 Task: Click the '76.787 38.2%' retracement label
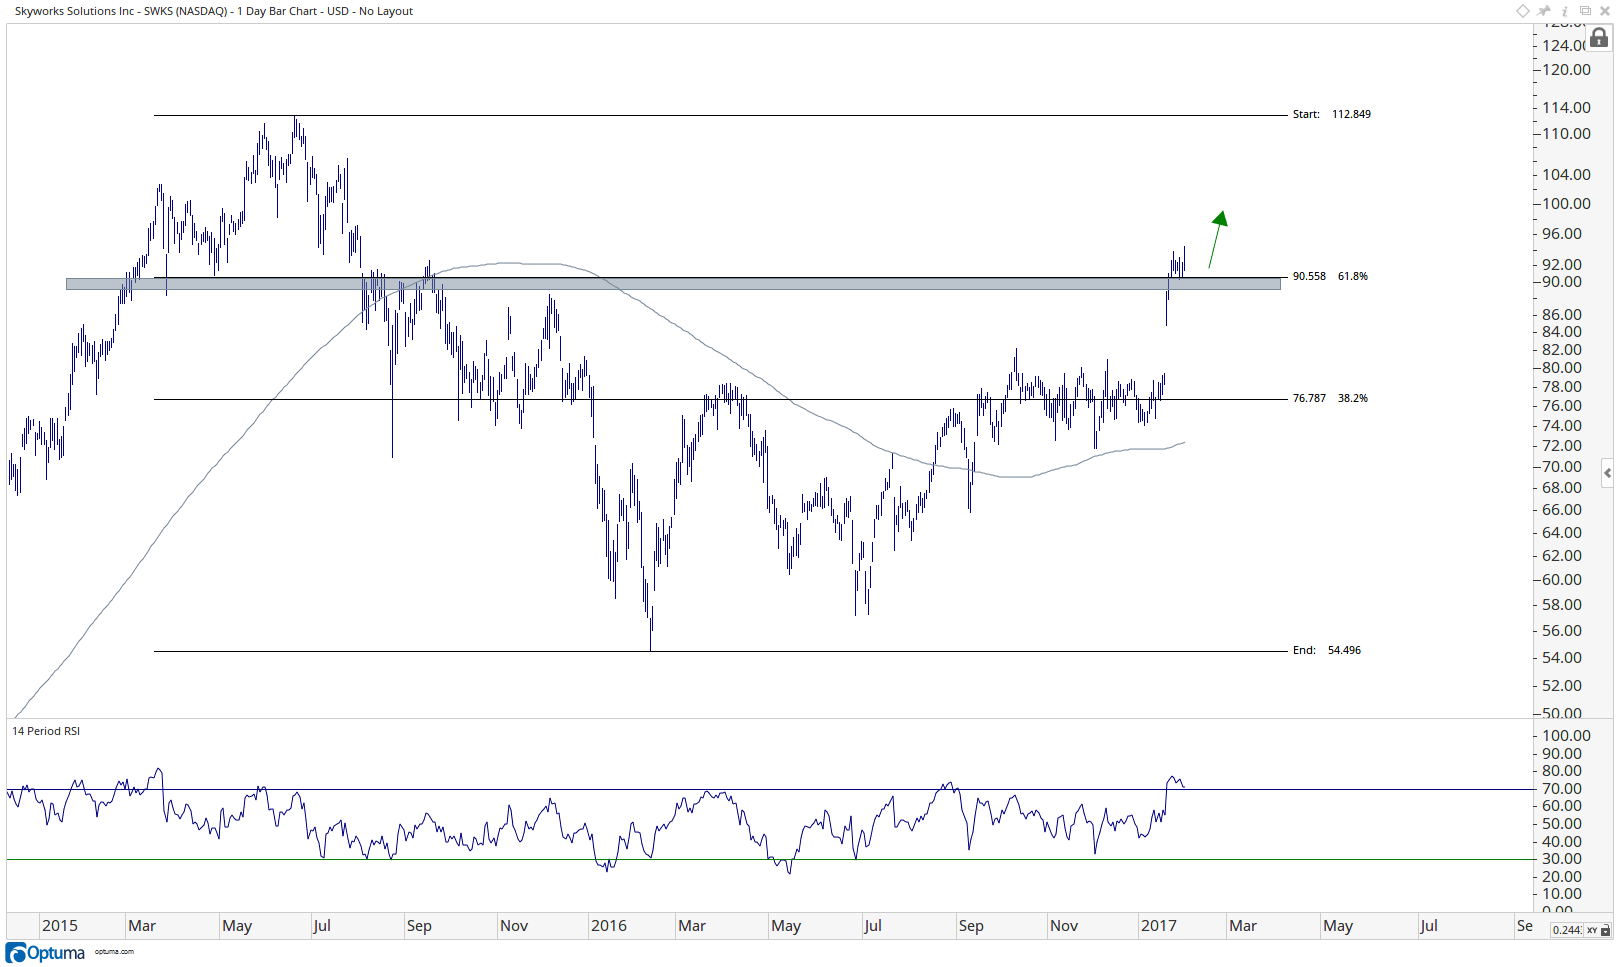click(1330, 398)
